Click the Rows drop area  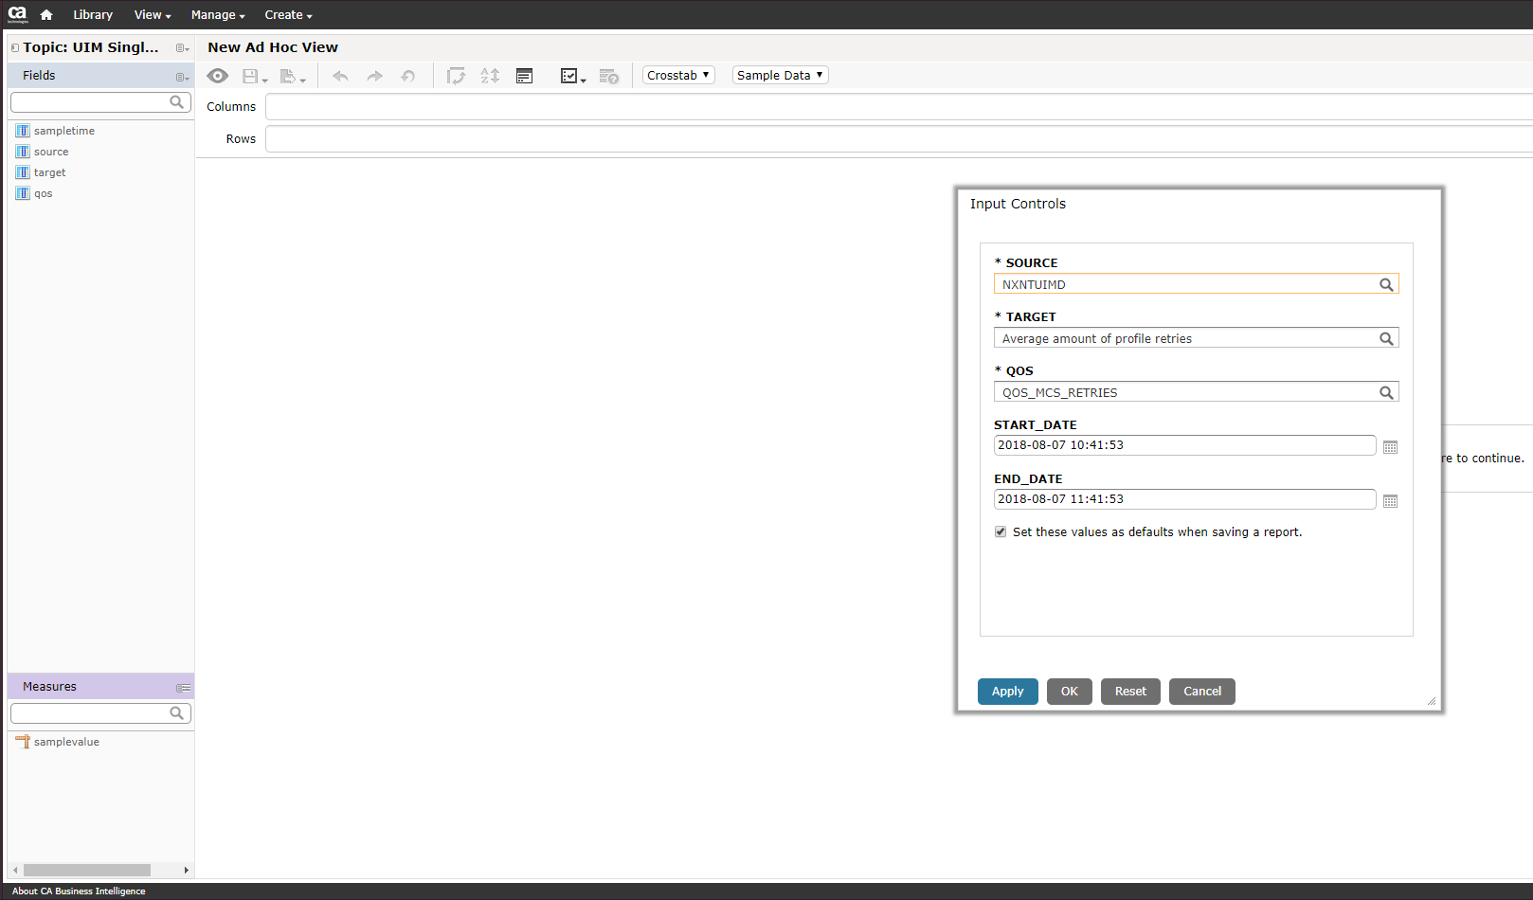tap(898, 139)
